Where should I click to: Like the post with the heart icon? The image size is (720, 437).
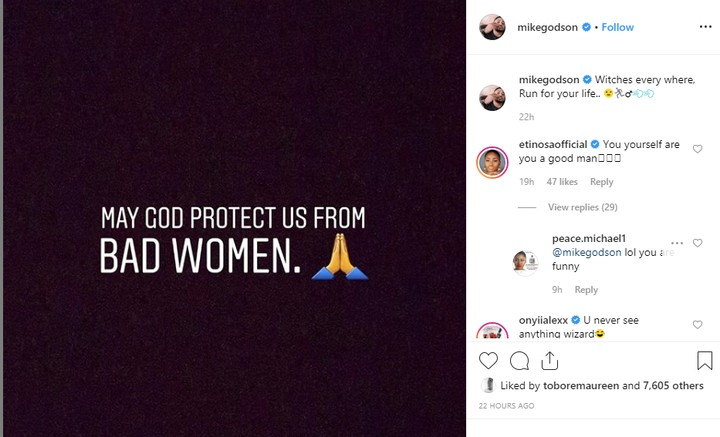(488, 360)
